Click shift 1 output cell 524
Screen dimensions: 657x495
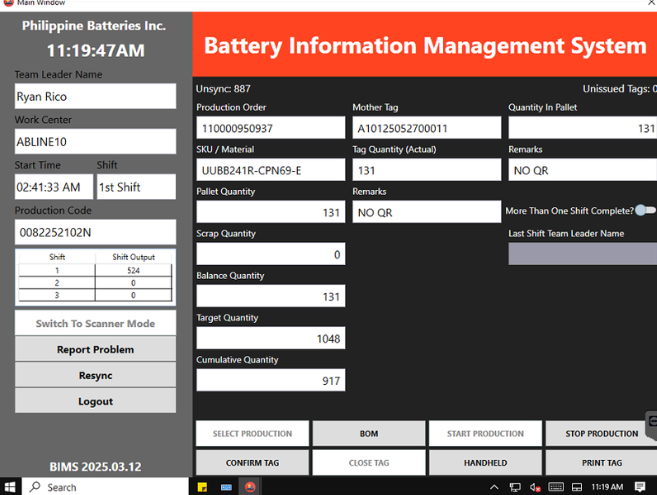click(133, 271)
